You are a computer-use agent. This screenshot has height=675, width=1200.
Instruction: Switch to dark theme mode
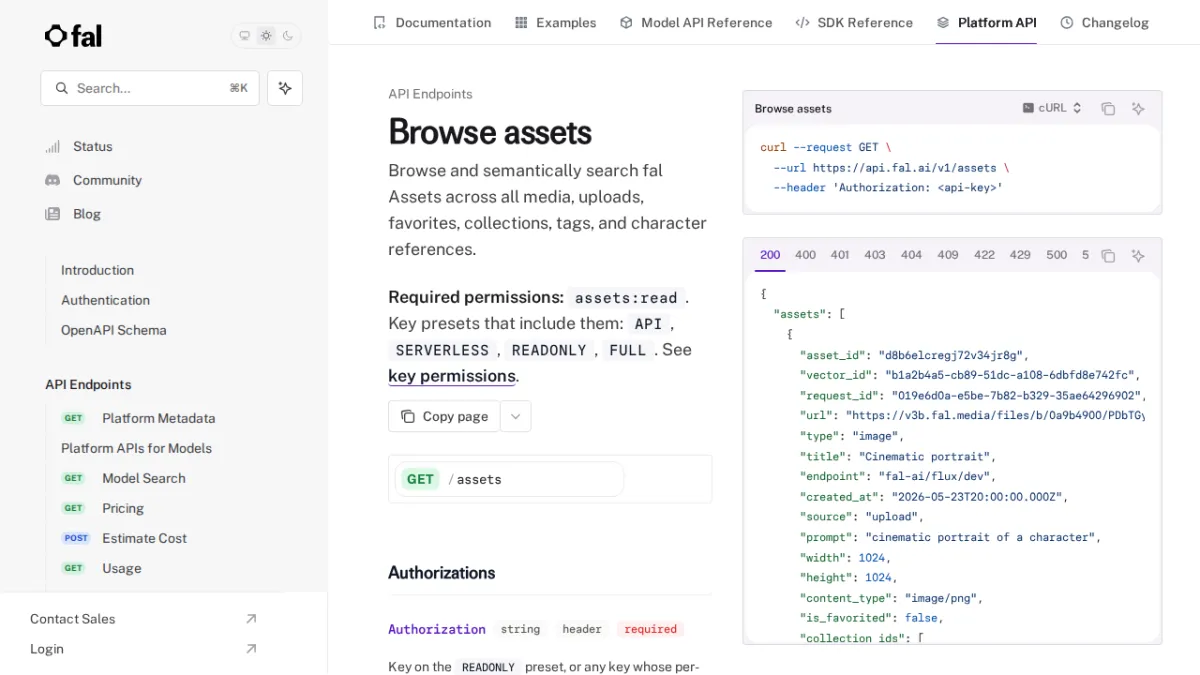coord(288,36)
